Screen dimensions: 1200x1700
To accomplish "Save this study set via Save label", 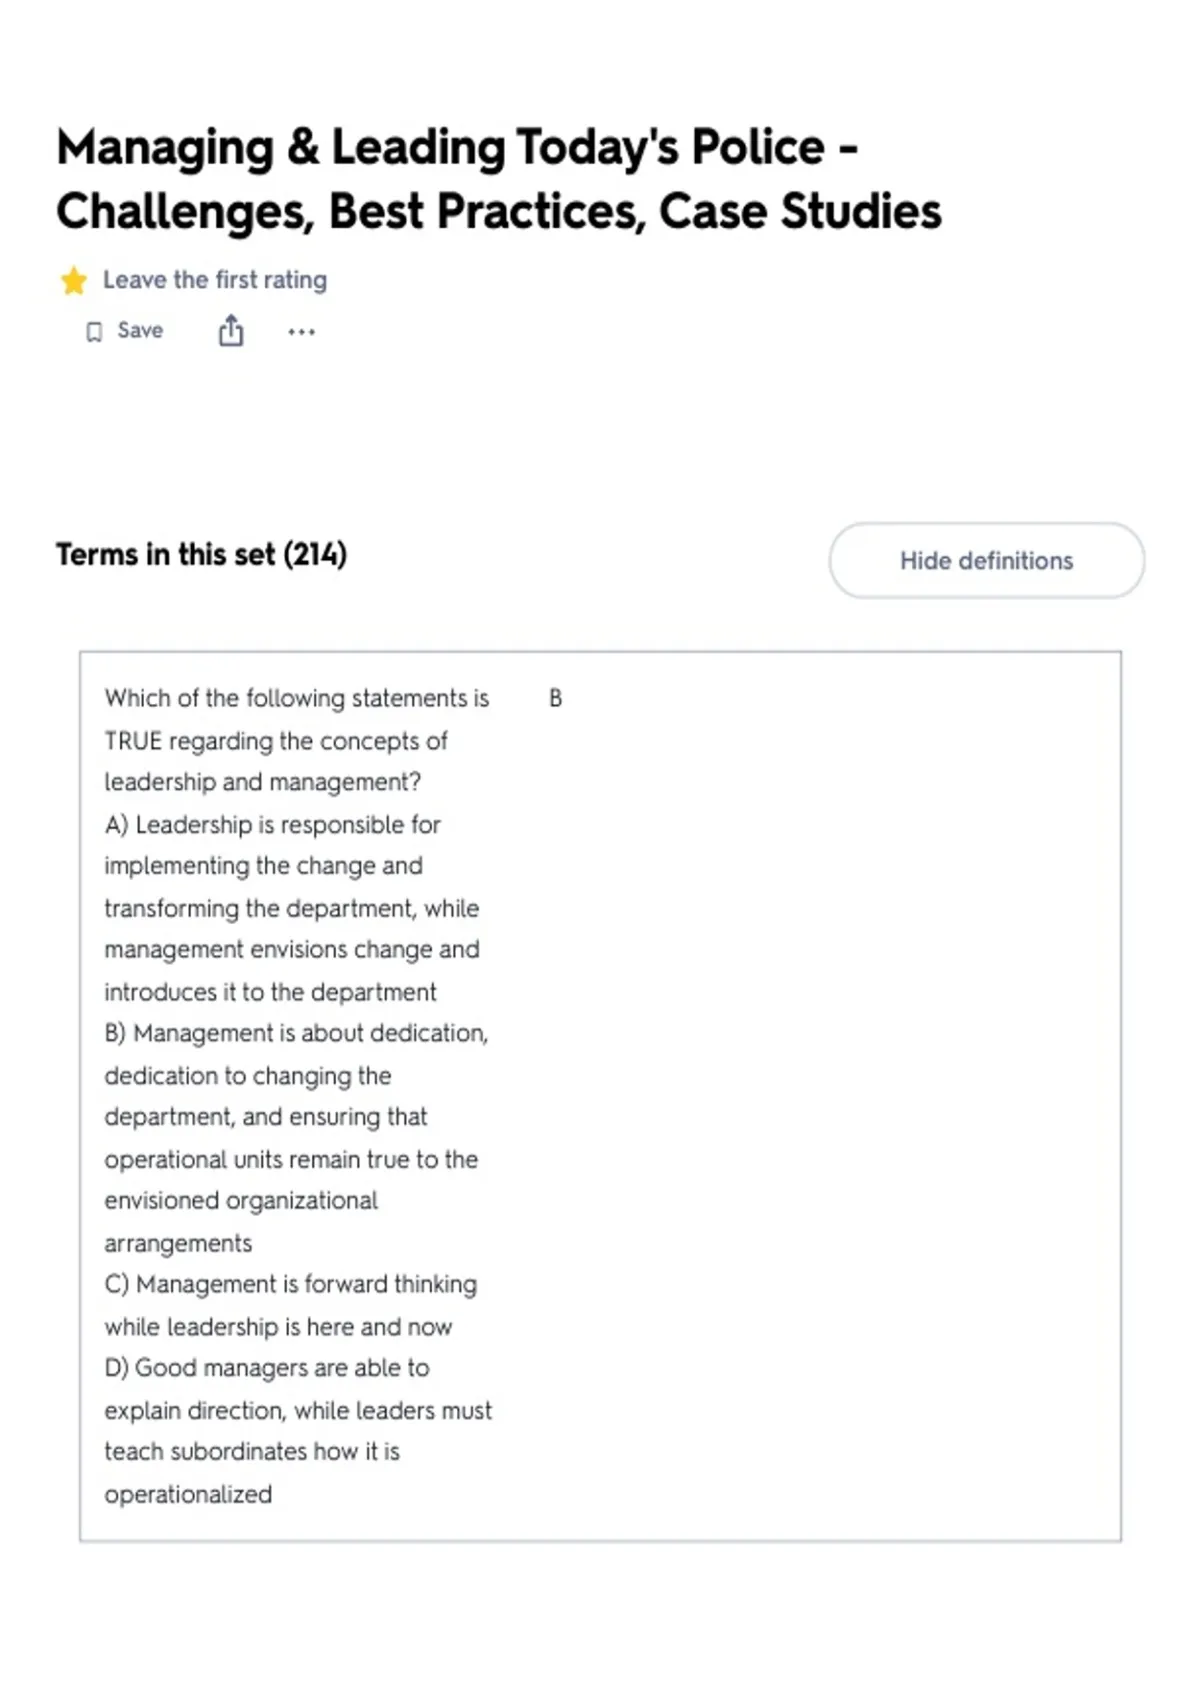I will pos(140,330).
